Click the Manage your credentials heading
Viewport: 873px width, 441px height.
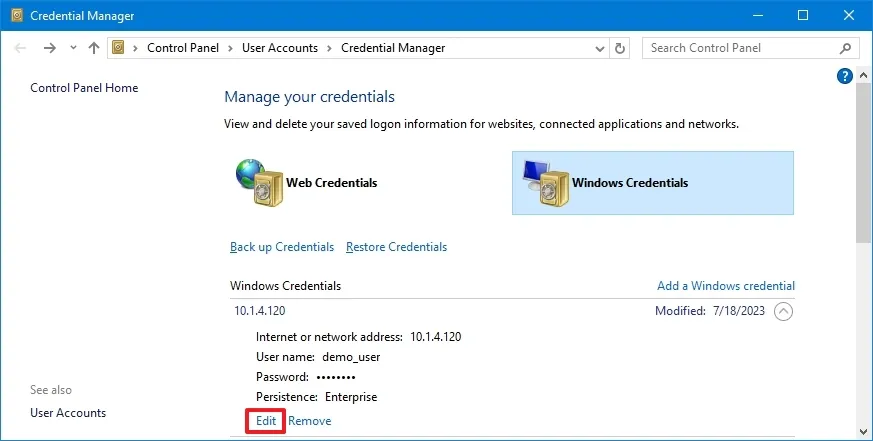pyautogui.click(x=309, y=97)
